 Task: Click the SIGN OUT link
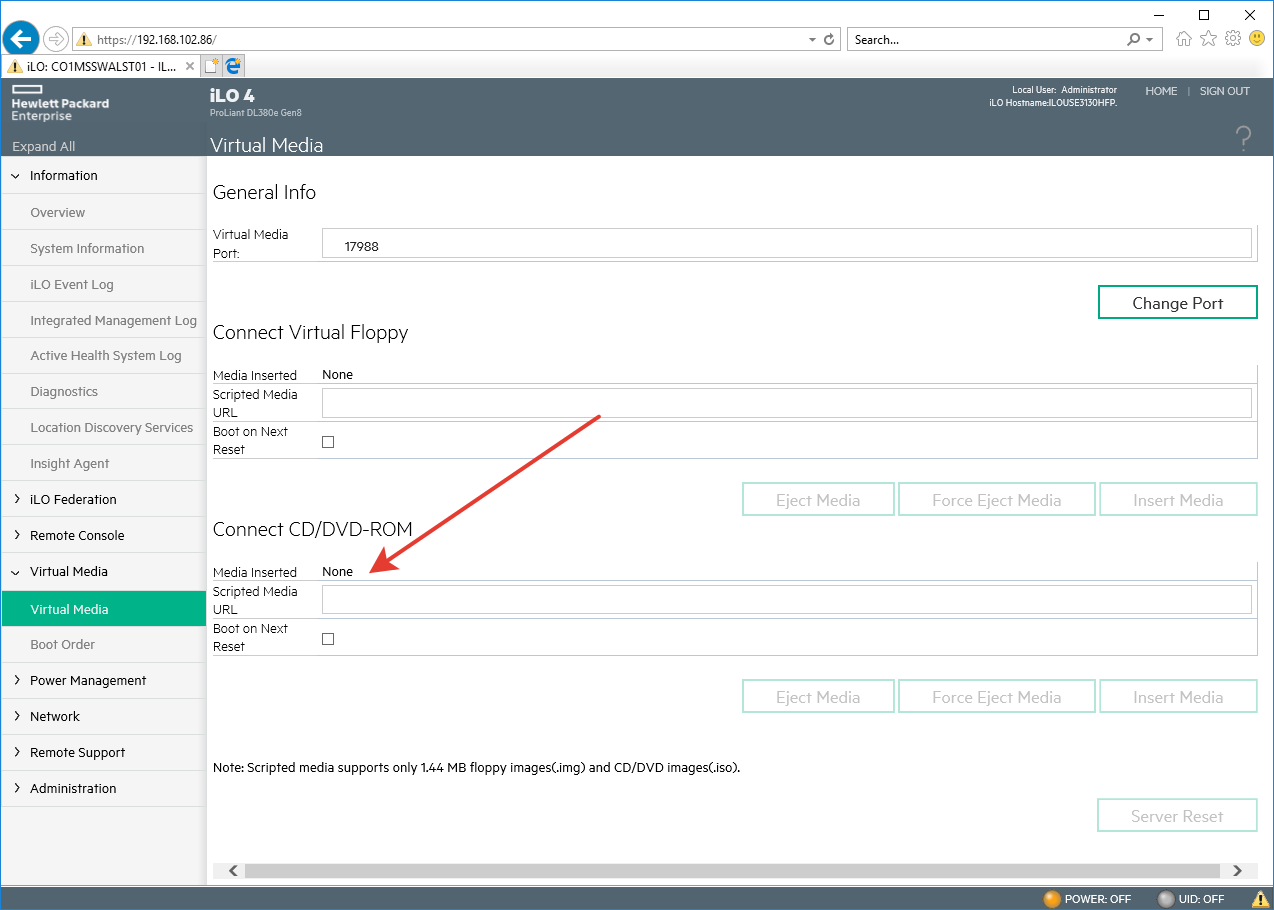tap(1225, 91)
